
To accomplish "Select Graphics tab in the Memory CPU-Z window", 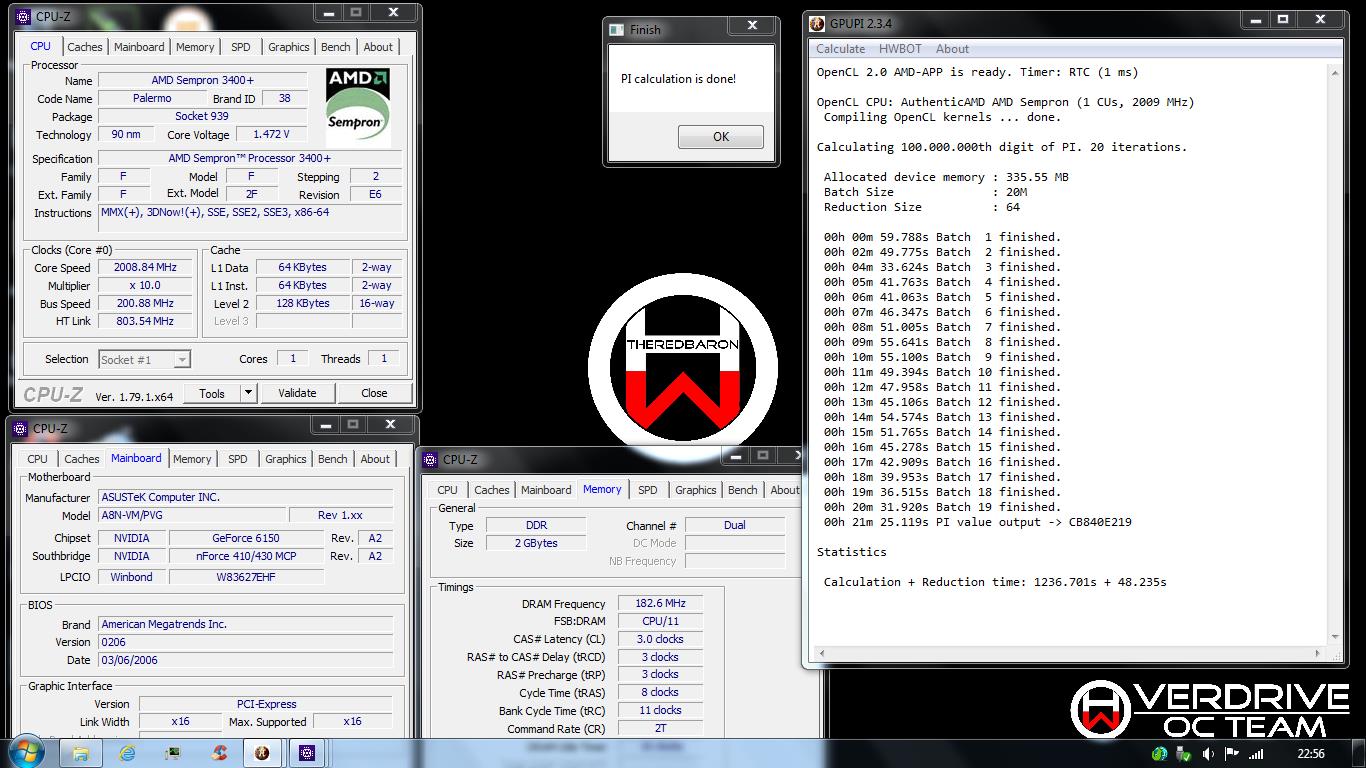I will point(696,490).
